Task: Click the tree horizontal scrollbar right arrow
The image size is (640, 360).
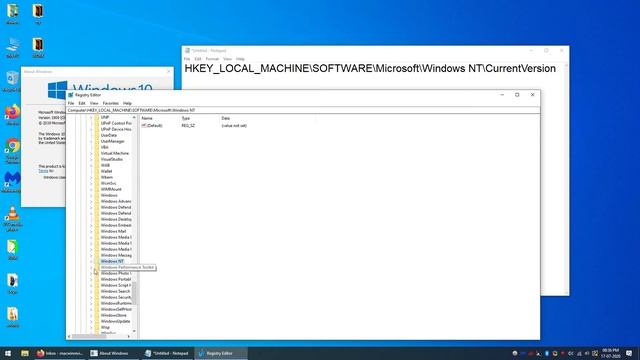Action: 129,336
